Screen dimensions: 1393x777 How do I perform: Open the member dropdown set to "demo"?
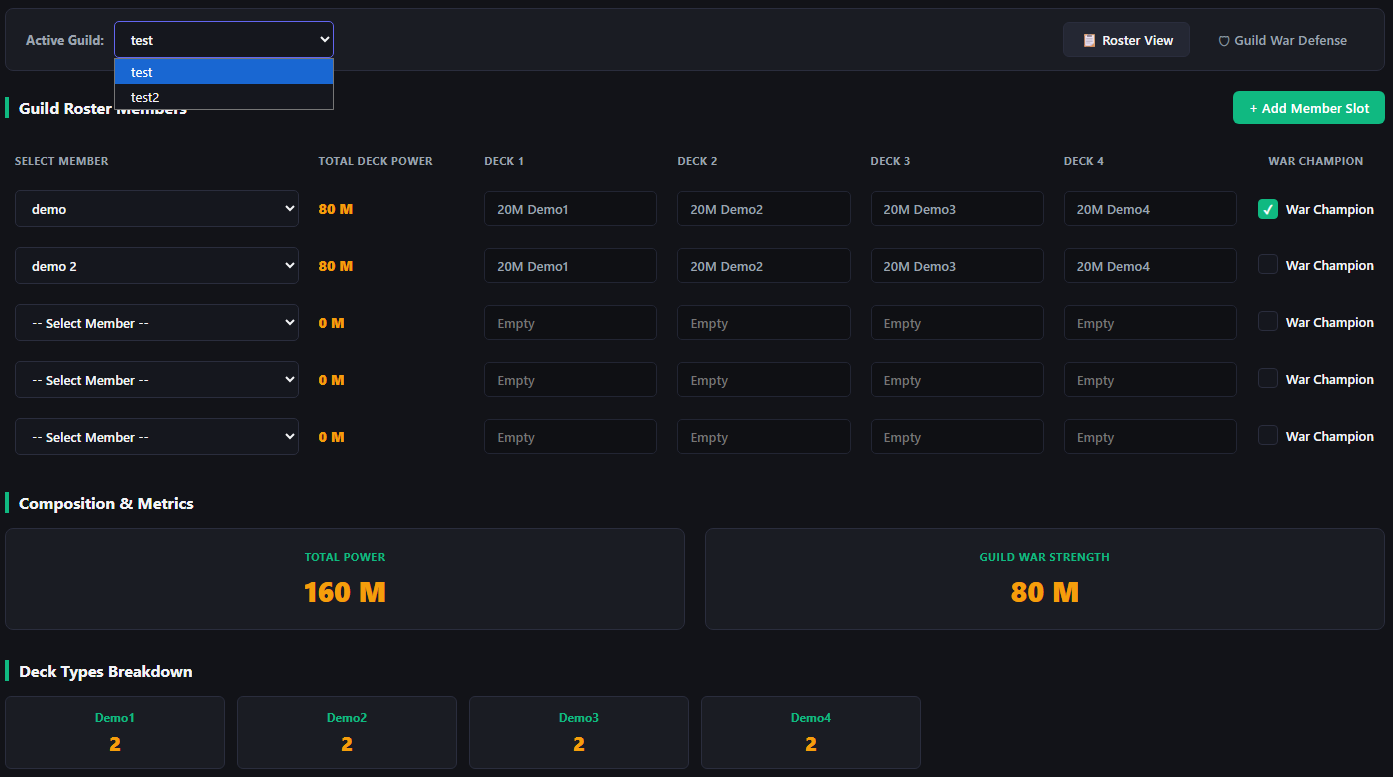pyautogui.click(x=157, y=209)
